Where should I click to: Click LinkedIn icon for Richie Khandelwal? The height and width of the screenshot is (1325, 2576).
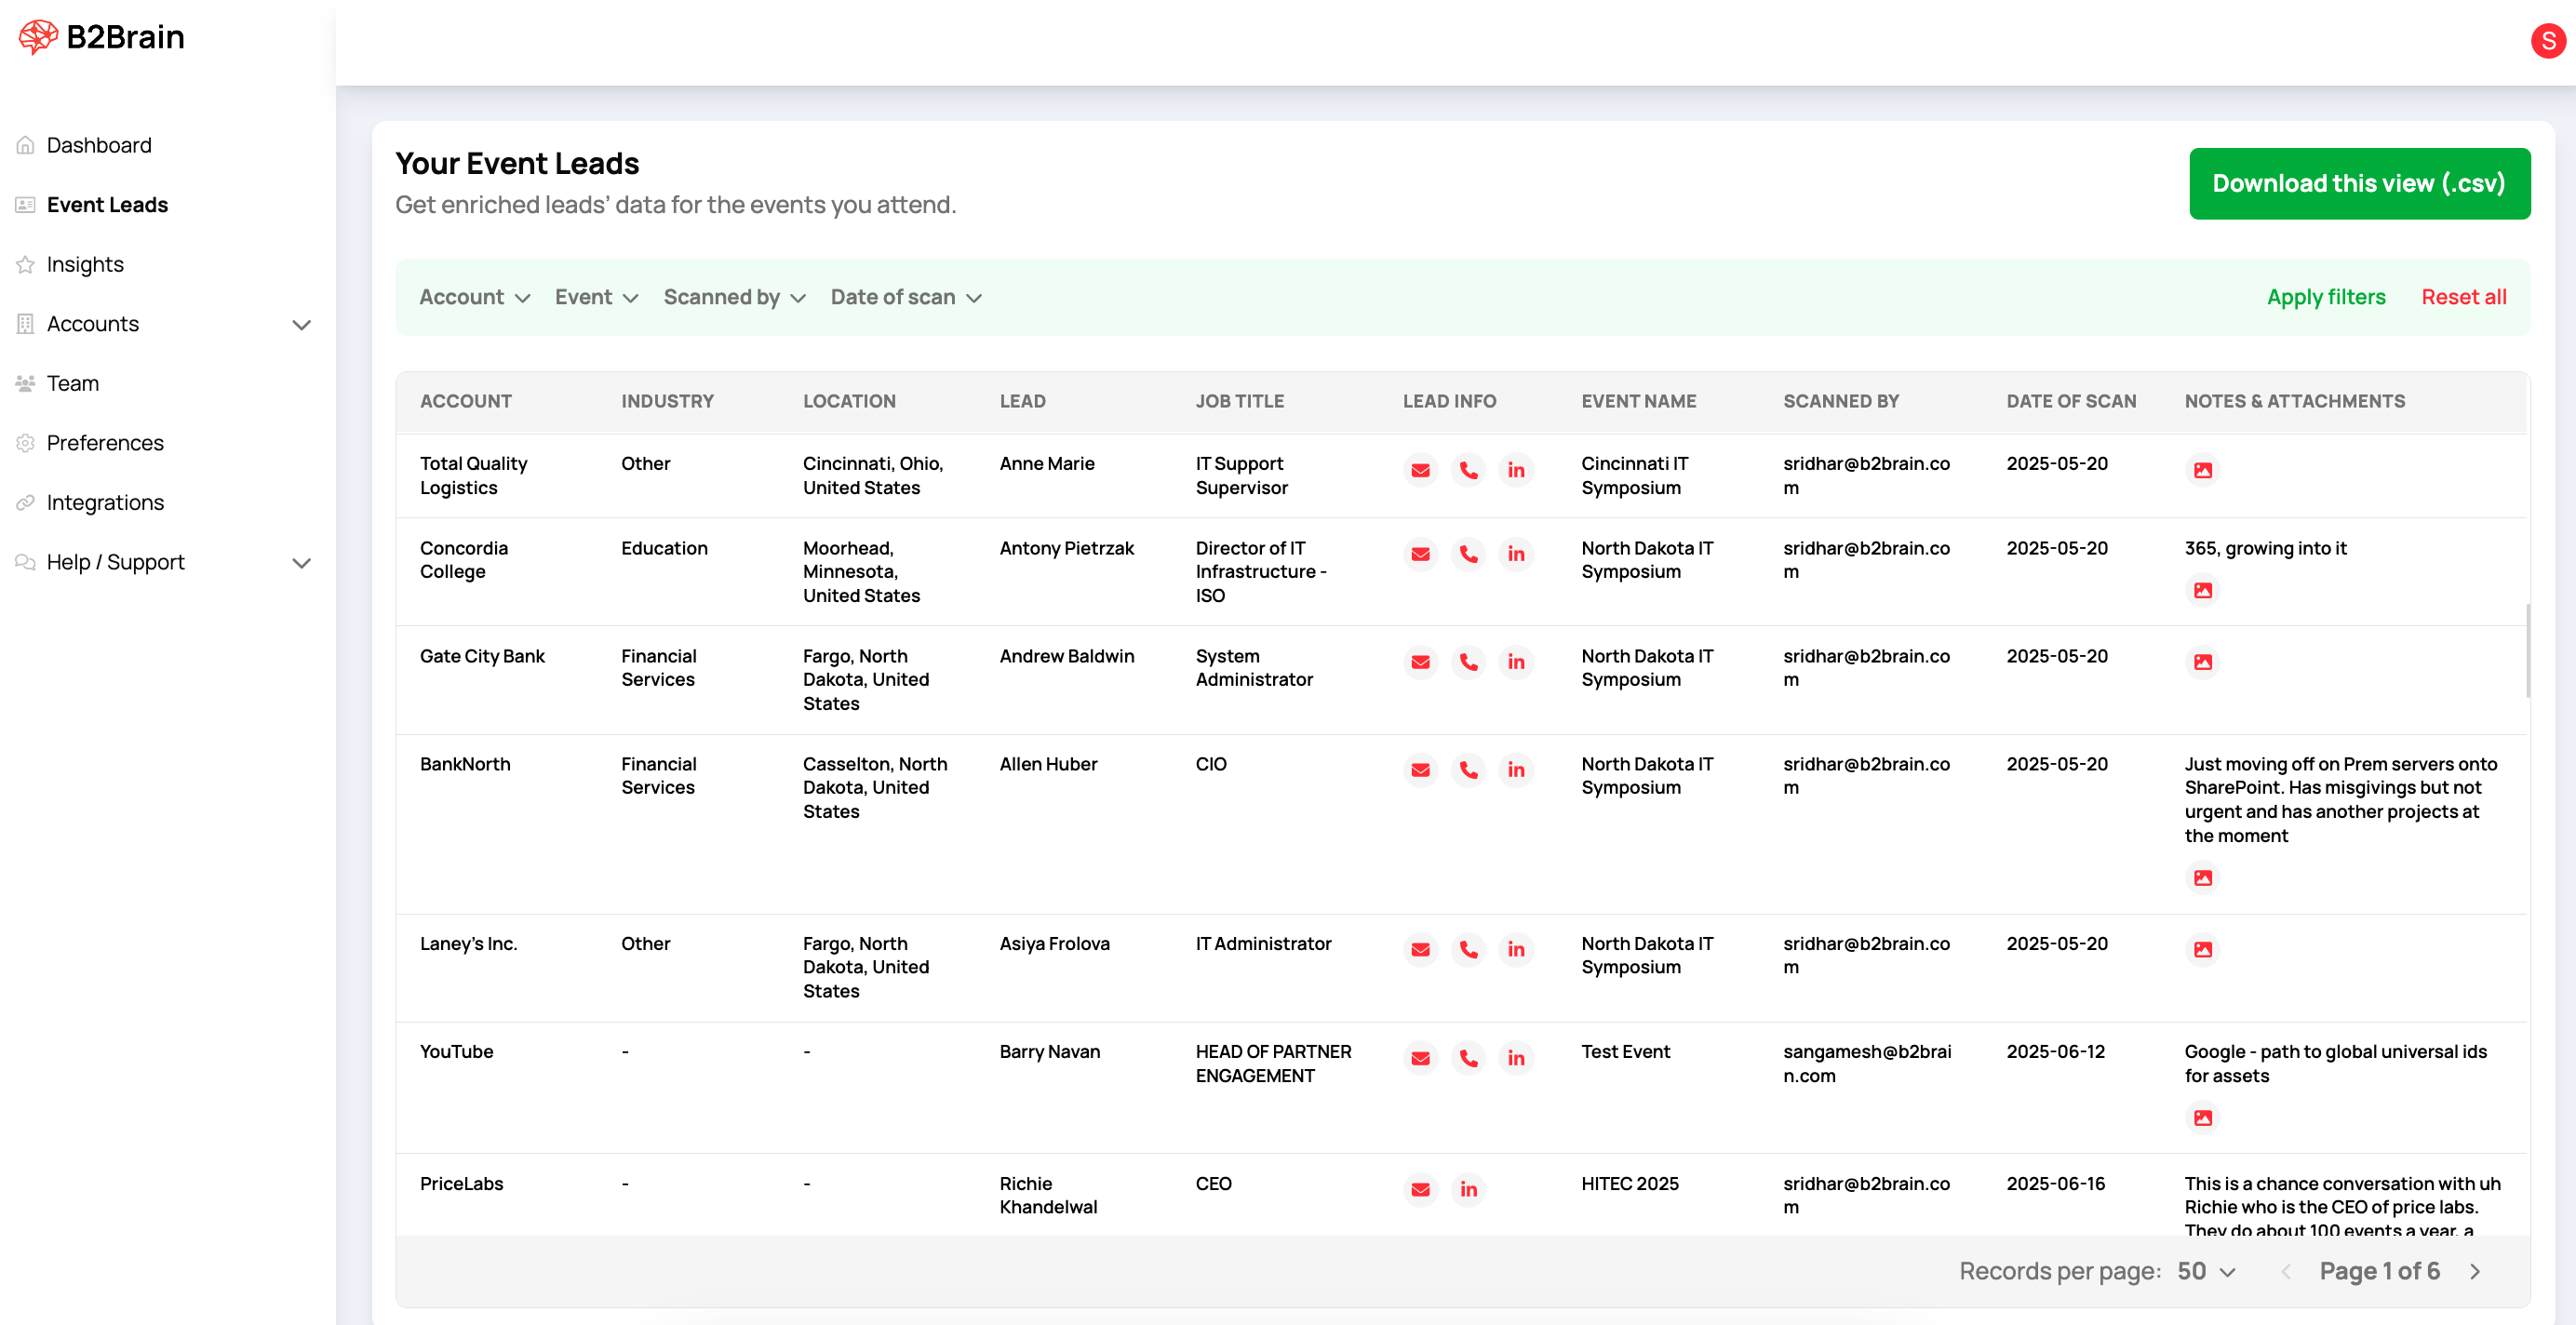[x=1468, y=1189]
